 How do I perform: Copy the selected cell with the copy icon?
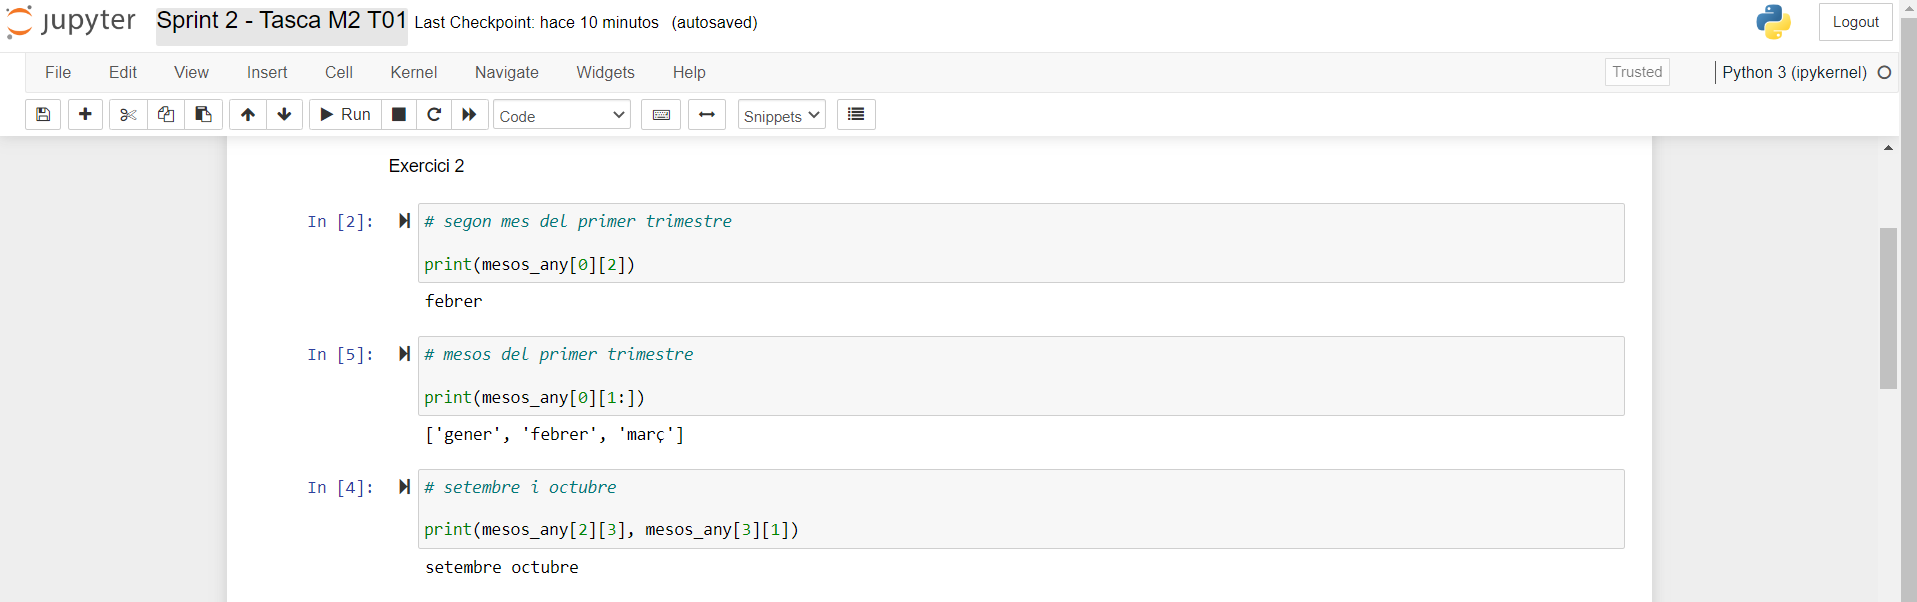pyautogui.click(x=165, y=114)
